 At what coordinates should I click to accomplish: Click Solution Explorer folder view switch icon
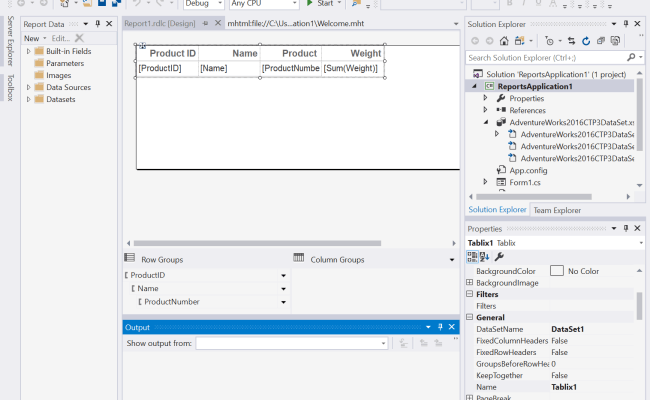pyautogui.click(x=519, y=41)
